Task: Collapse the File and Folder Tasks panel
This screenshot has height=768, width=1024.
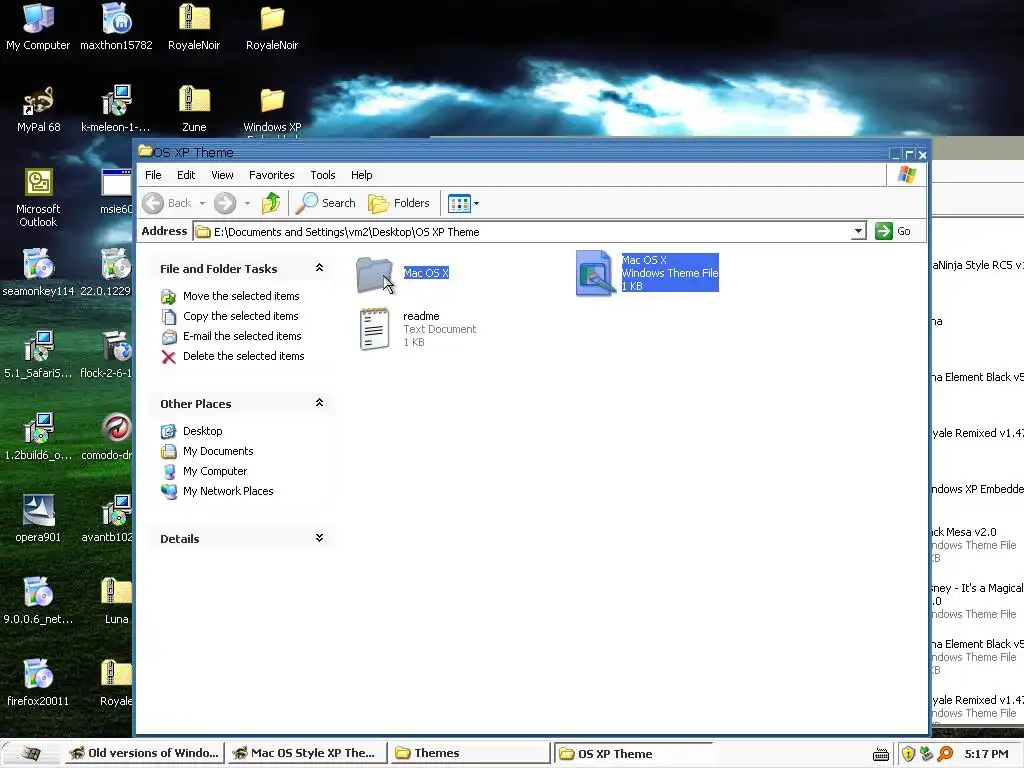Action: [319, 268]
